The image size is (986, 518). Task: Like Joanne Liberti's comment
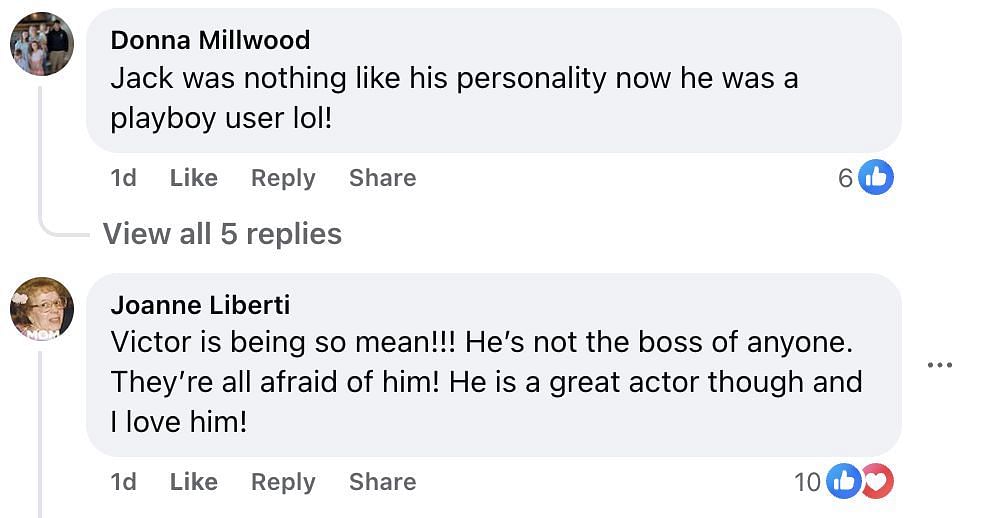193,482
